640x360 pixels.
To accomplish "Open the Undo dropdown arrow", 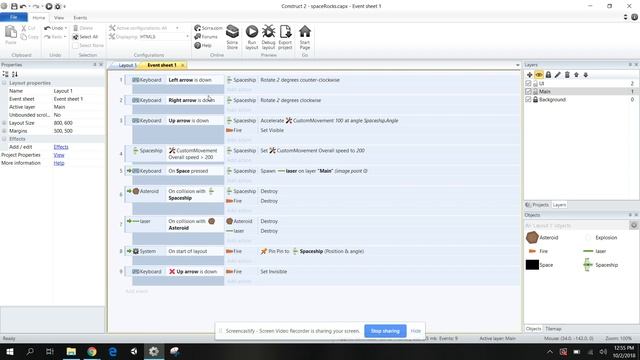I will [x=66, y=28].
